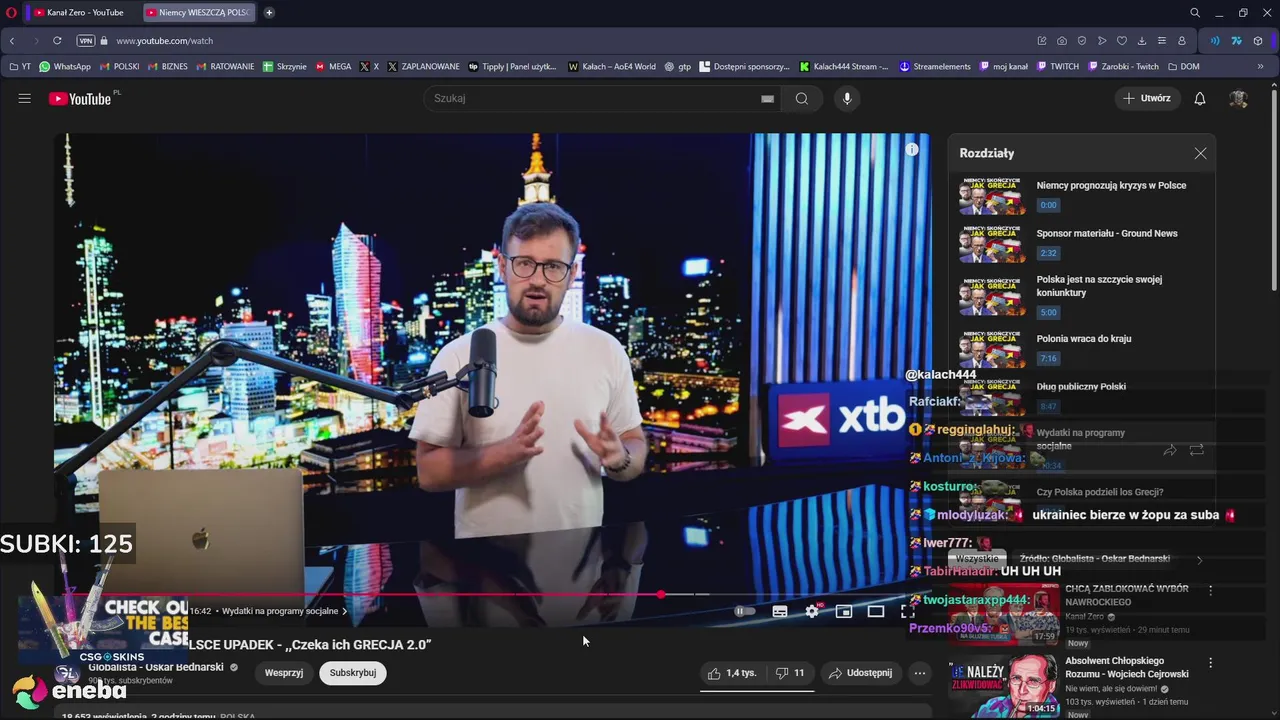1280x720 pixels.
Task: Open the WhatsApp bookmark
Action: point(65,67)
